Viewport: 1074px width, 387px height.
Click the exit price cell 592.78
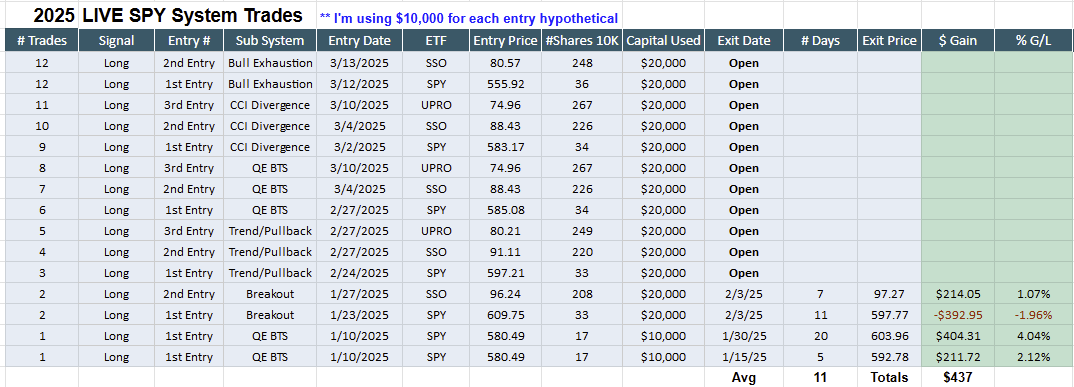pyautogui.click(x=890, y=357)
